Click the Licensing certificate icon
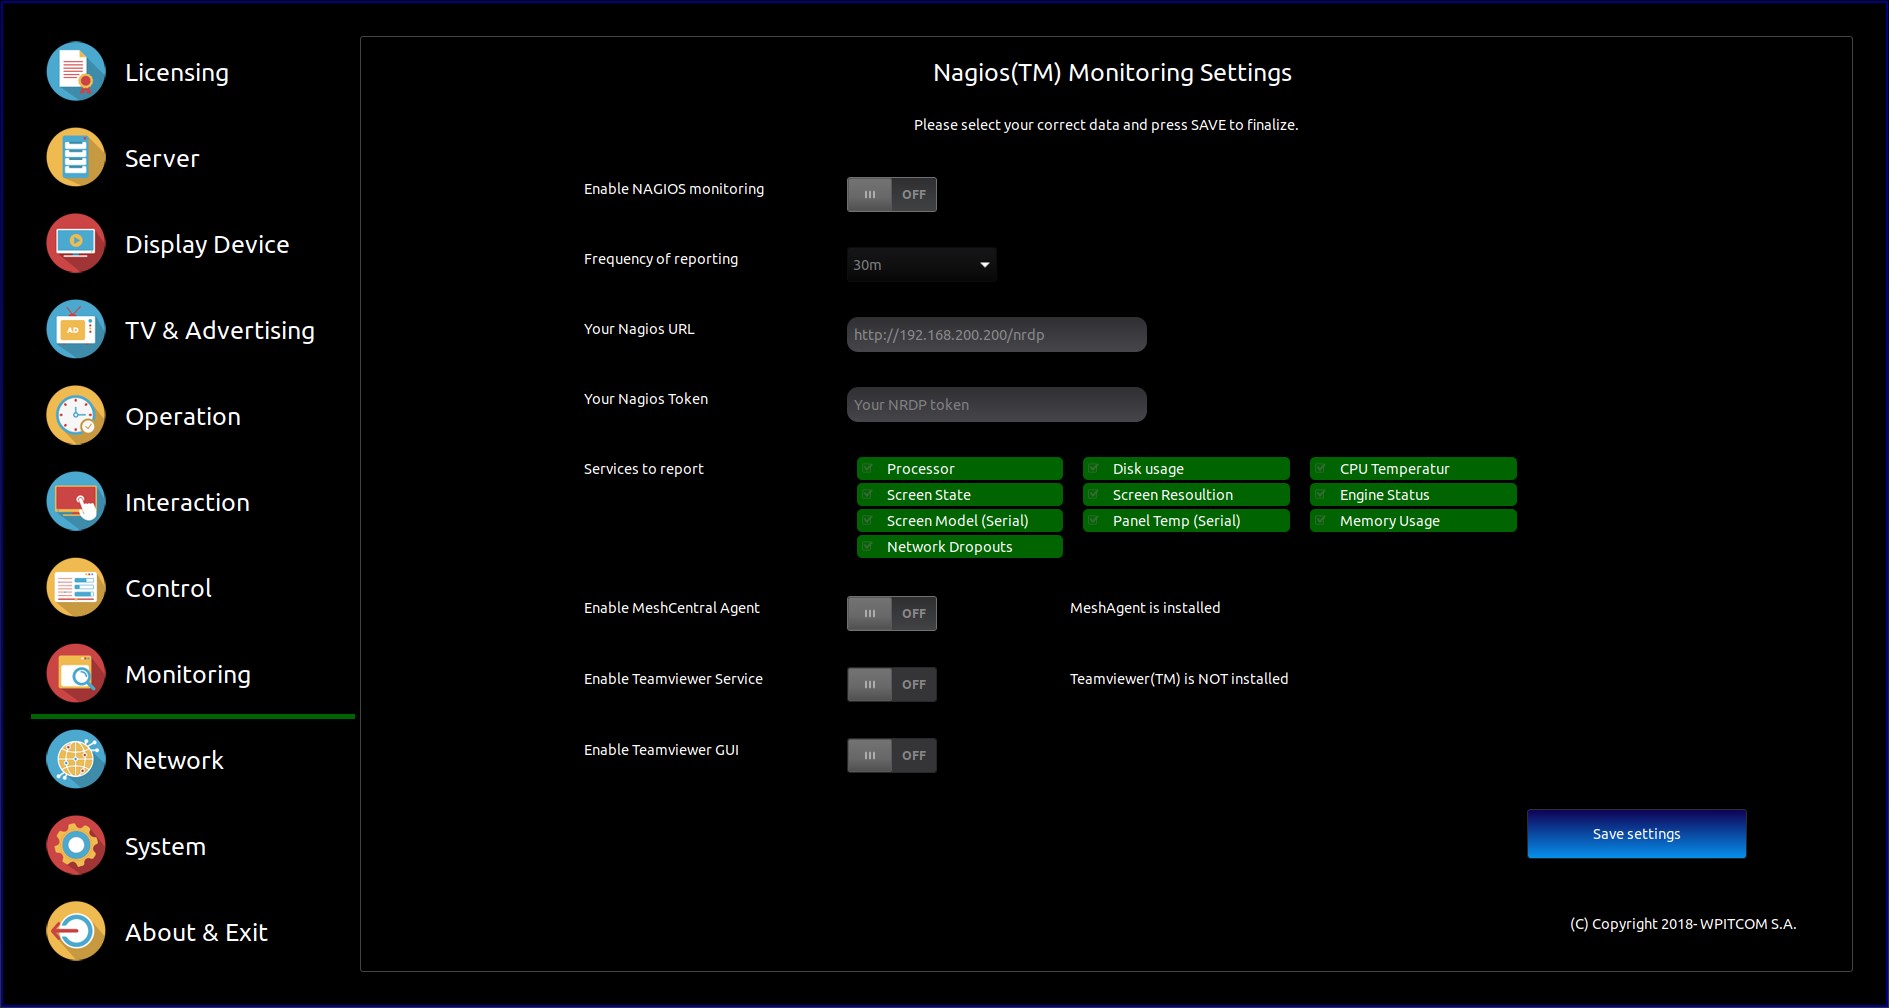Image resolution: width=1889 pixels, height=1008 pixels. (x=76, y=72)
